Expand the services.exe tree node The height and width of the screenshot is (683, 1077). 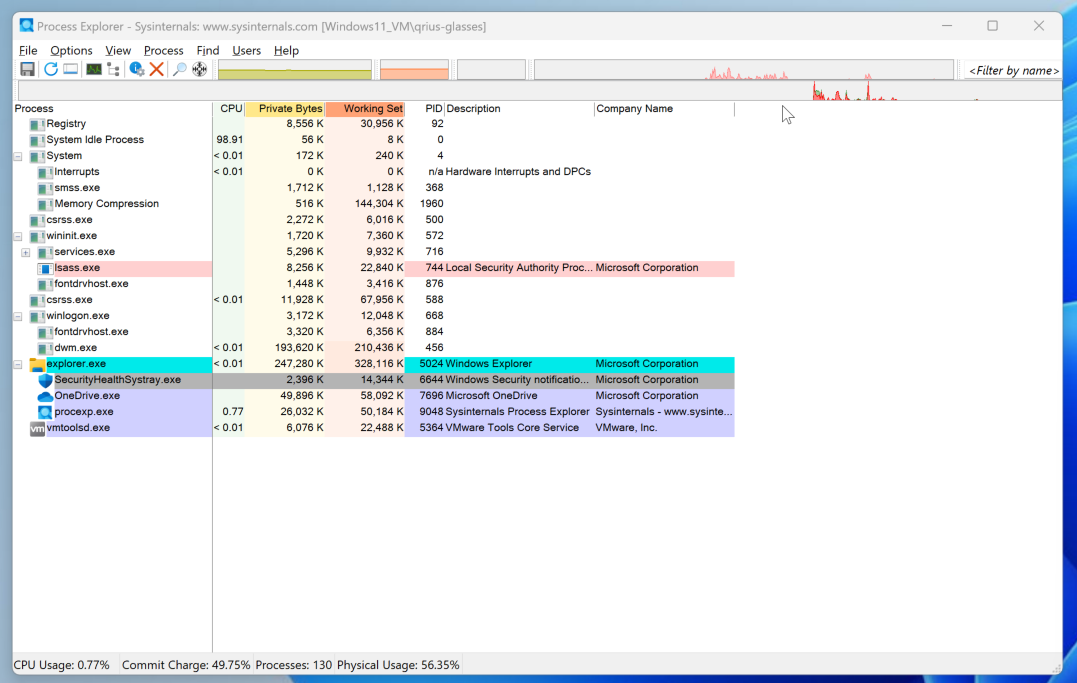click(x=26, y=252)
